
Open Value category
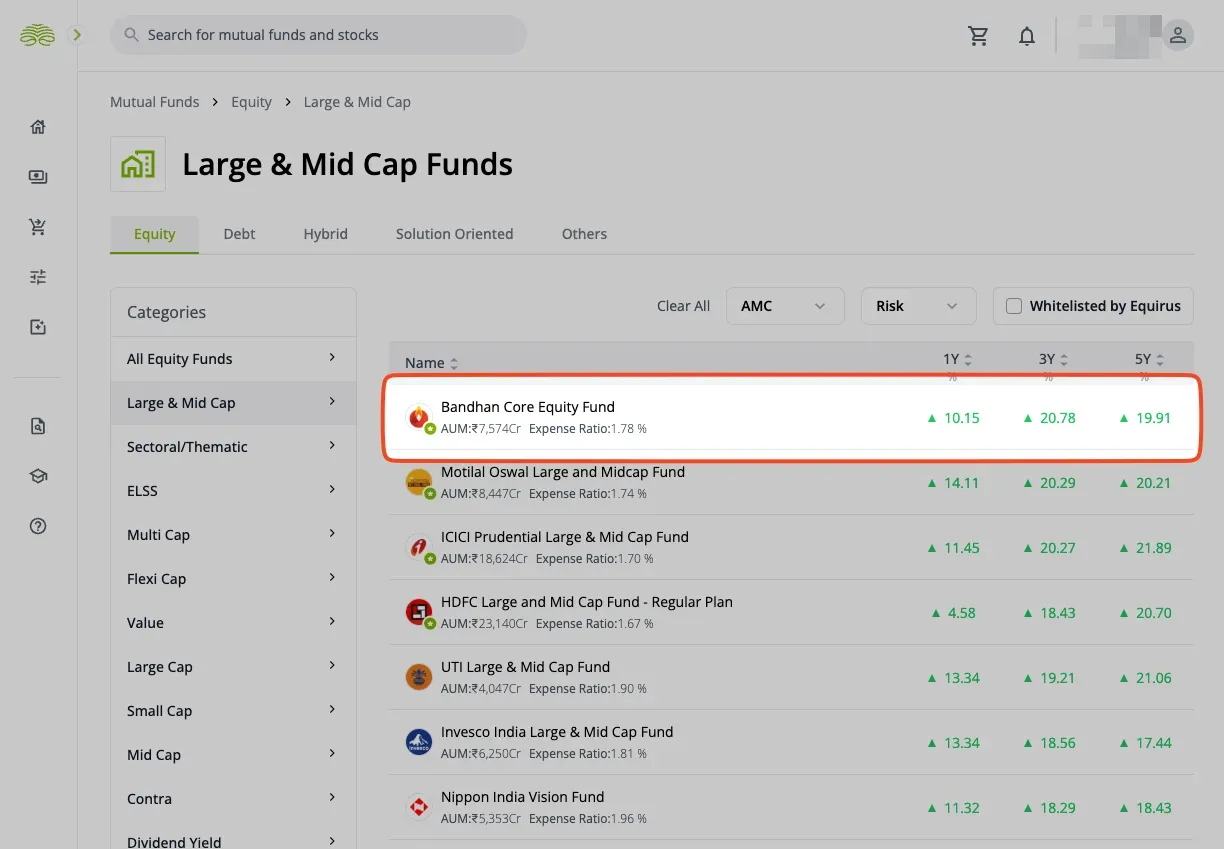coord(233,623)
